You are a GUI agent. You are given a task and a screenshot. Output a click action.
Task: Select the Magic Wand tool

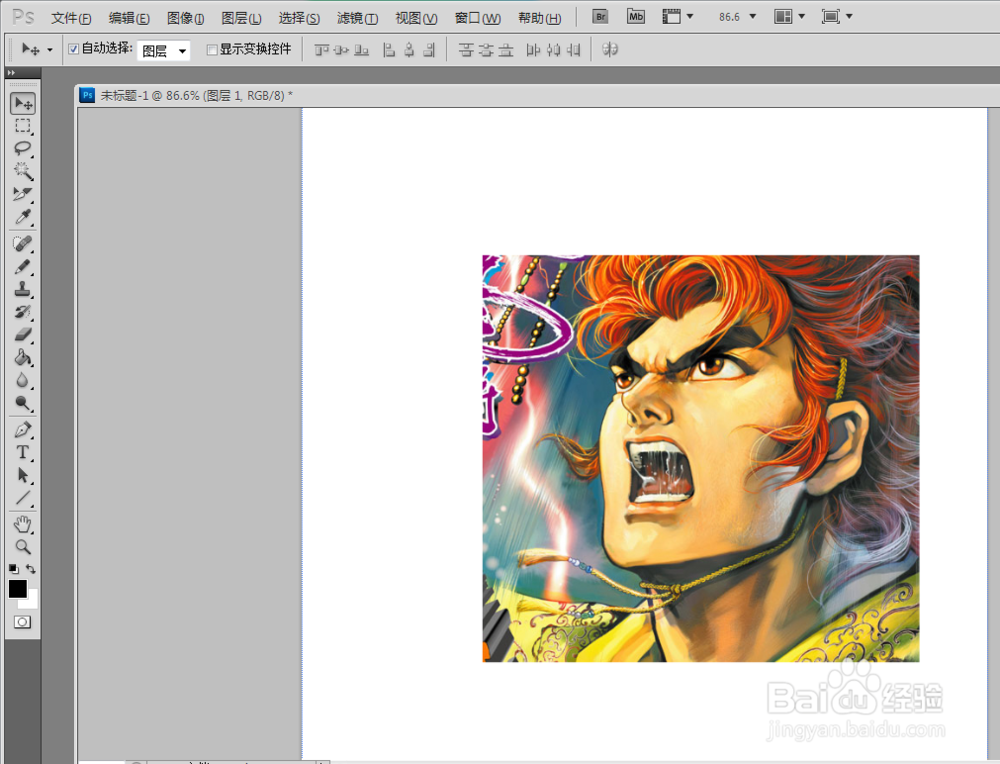(x=23, y=171)
